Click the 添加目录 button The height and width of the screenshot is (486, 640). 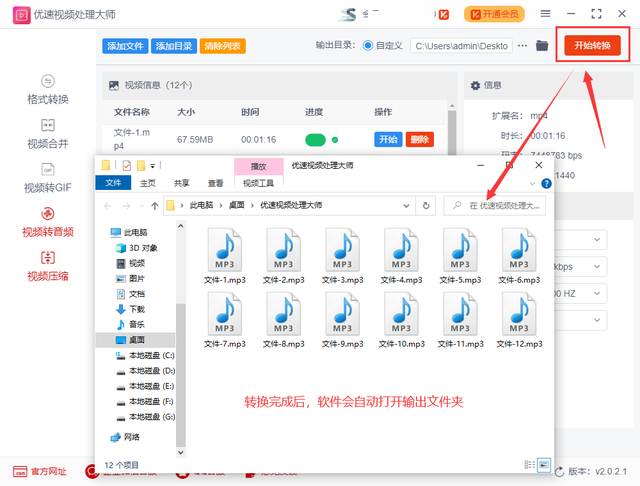[x=174, y=46]
